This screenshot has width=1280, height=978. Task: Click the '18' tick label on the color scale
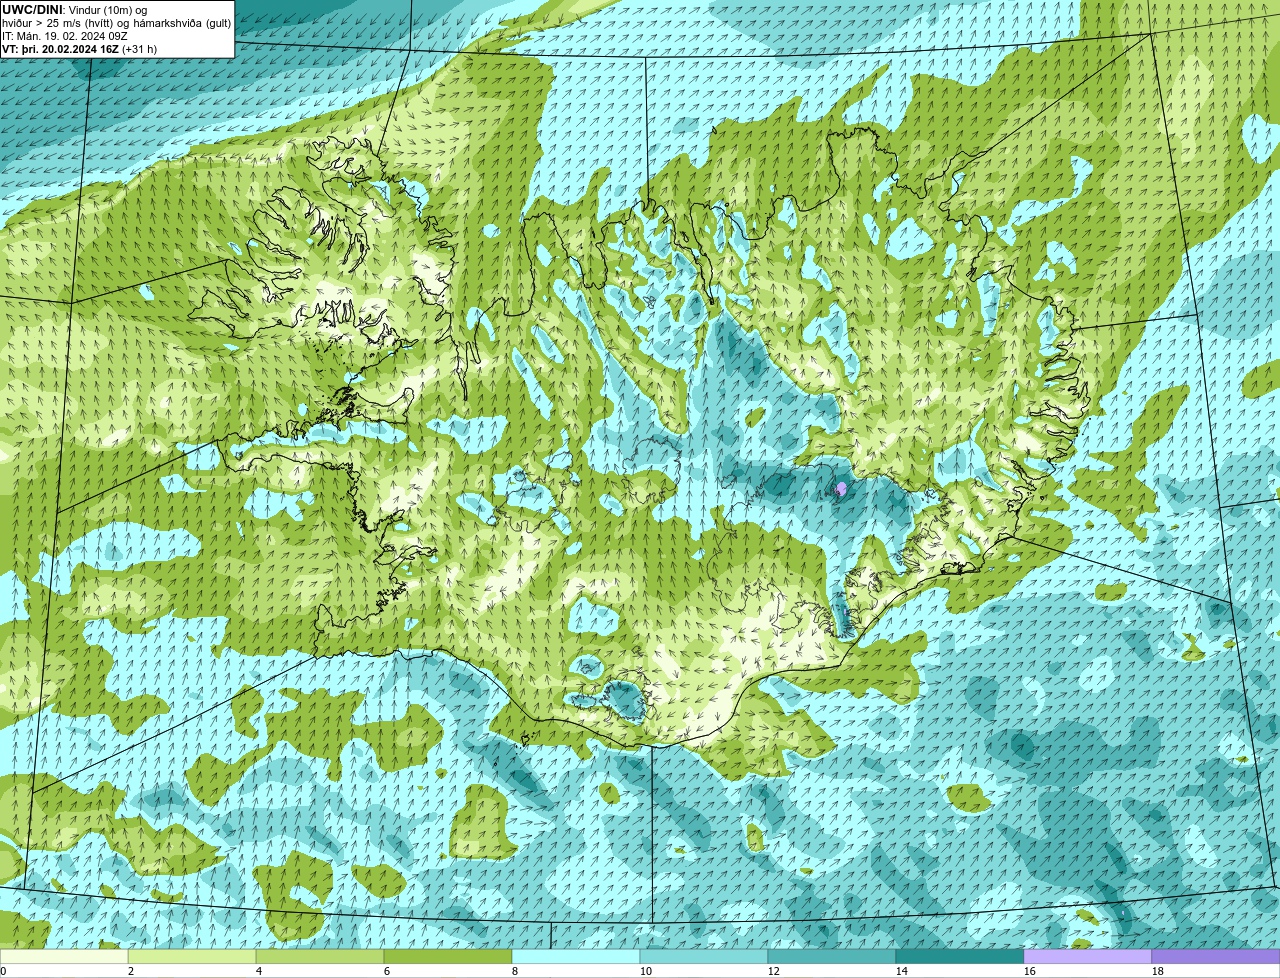[1158, 971]
